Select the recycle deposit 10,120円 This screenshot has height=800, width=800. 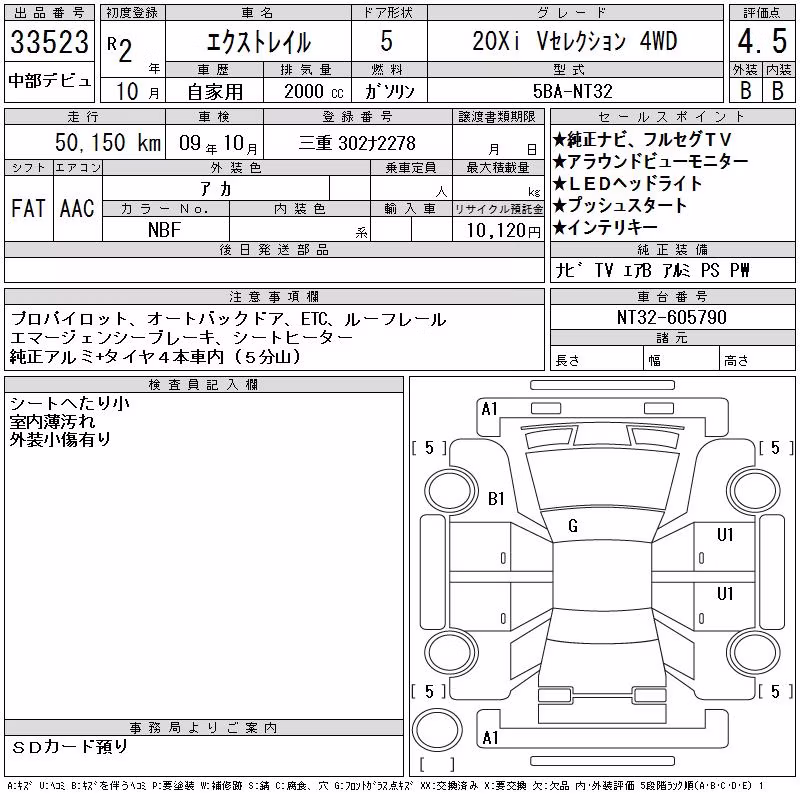[x=504, y=231]
